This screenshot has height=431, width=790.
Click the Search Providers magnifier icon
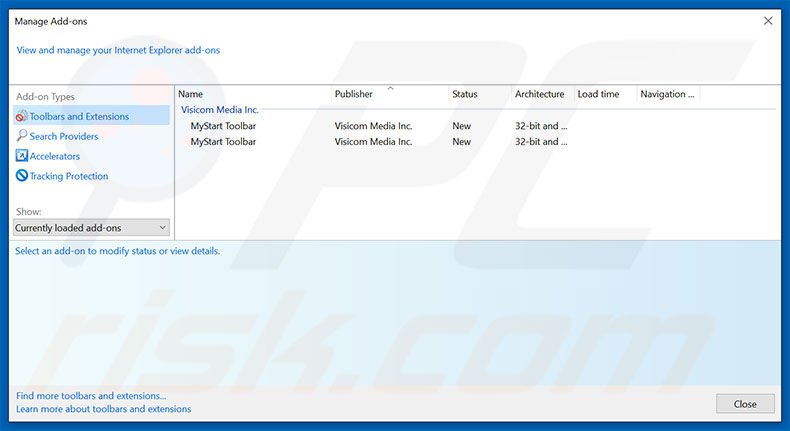click(x=21, y=136)
